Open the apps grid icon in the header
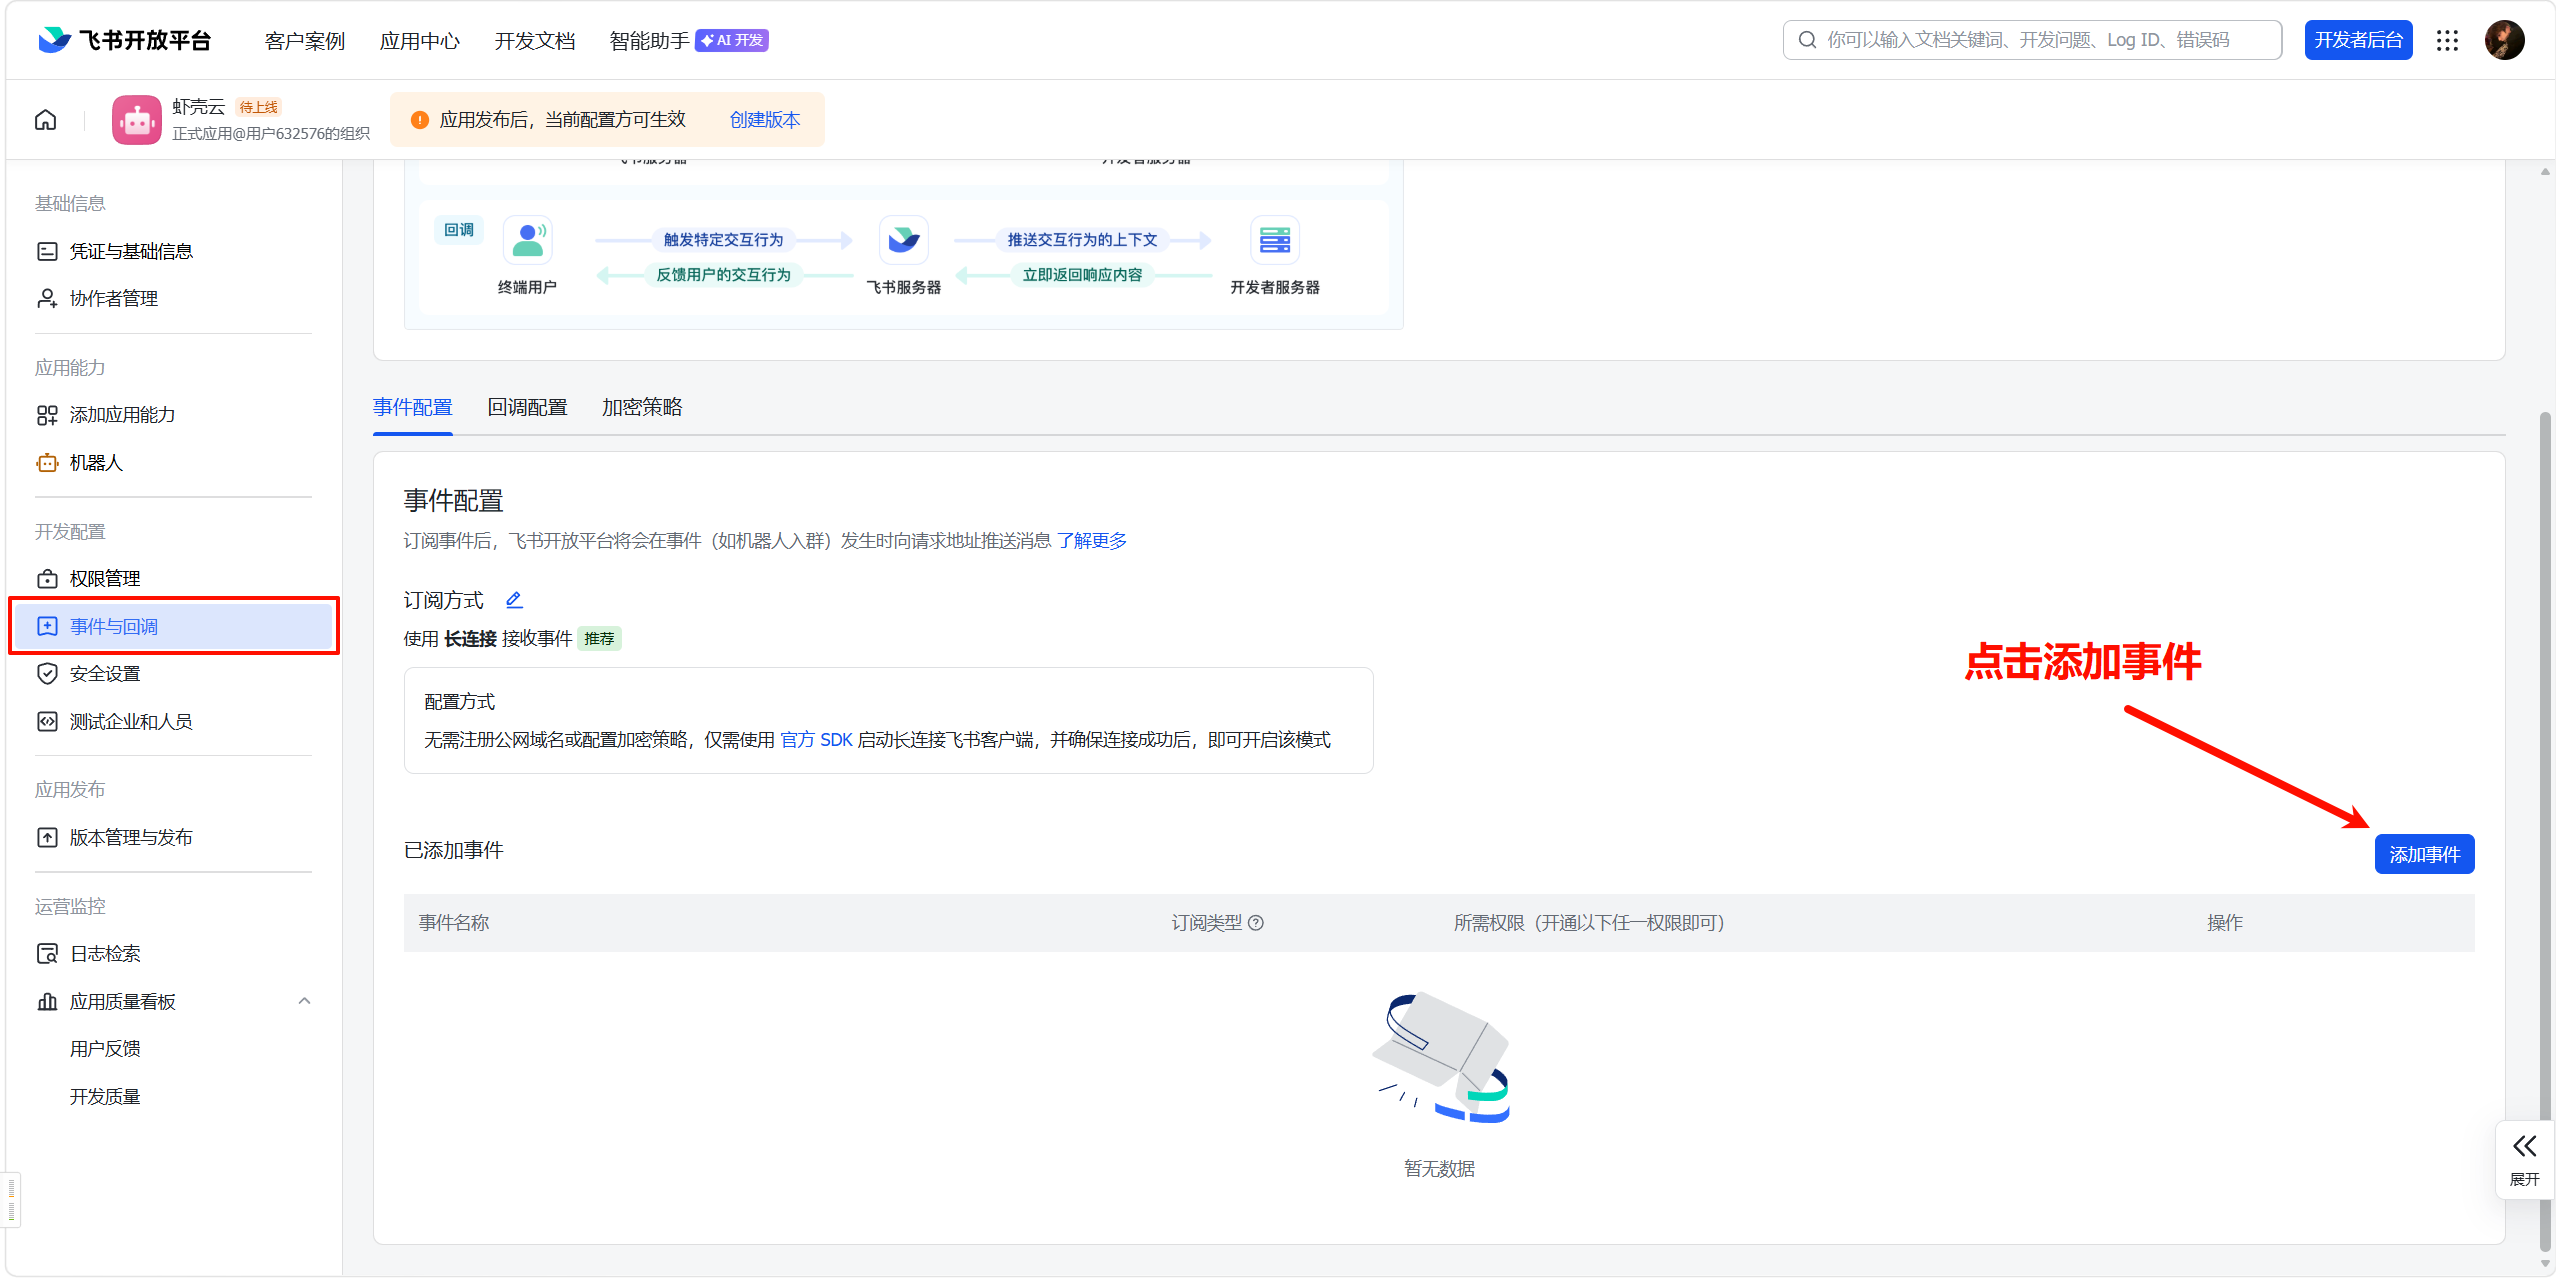This screenshot has height=1280, width=2560. (x=2447, y=40)
